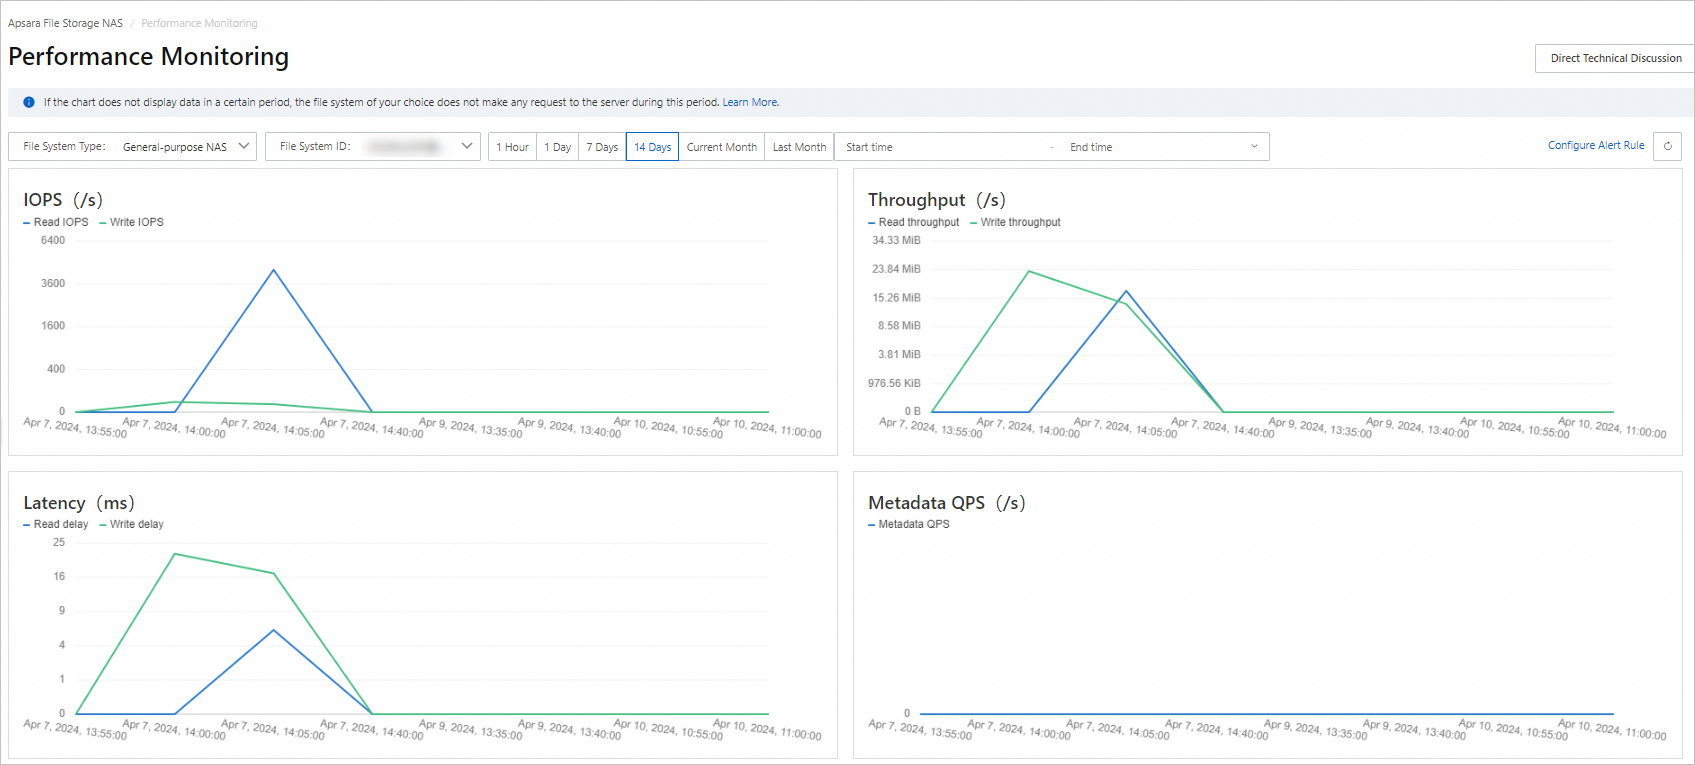The width and height of the screenshot is (1695, 765).
Task: Click the Write throughput peak on chart
Action: 1029,272
